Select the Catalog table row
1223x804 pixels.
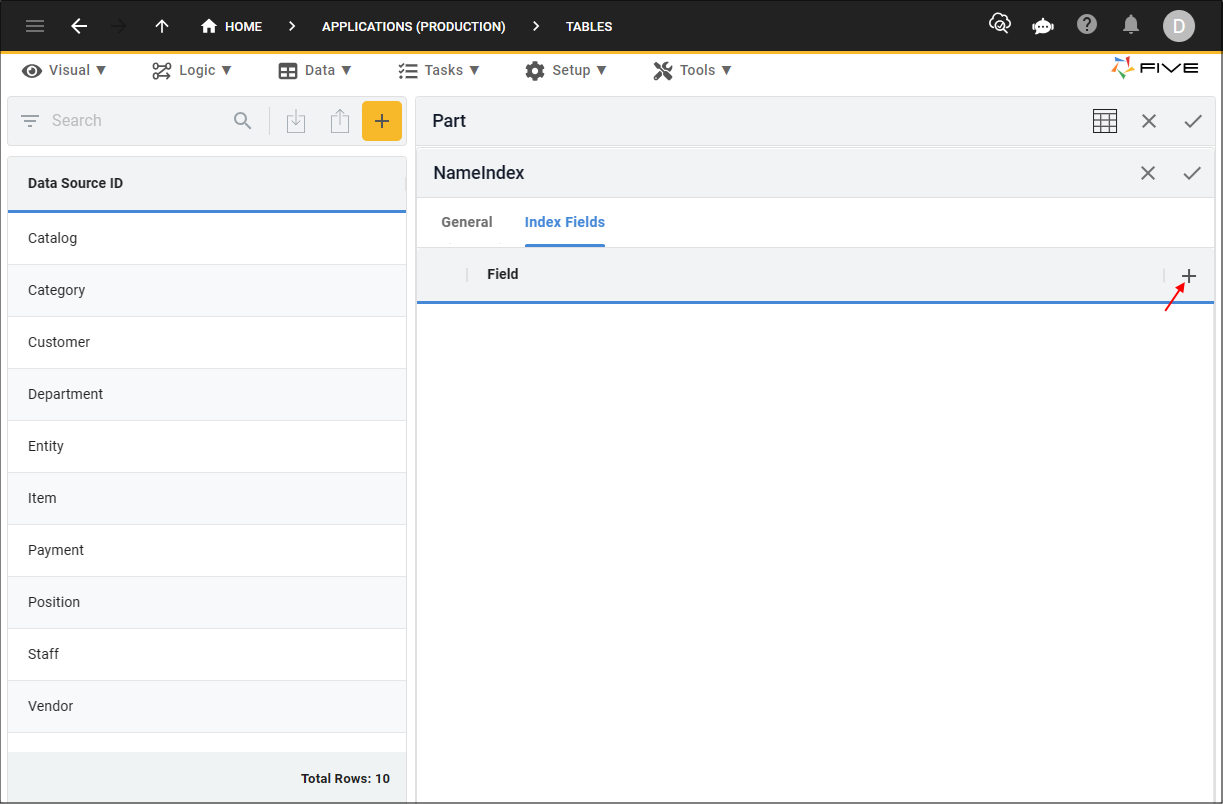(x=207, y=238)
